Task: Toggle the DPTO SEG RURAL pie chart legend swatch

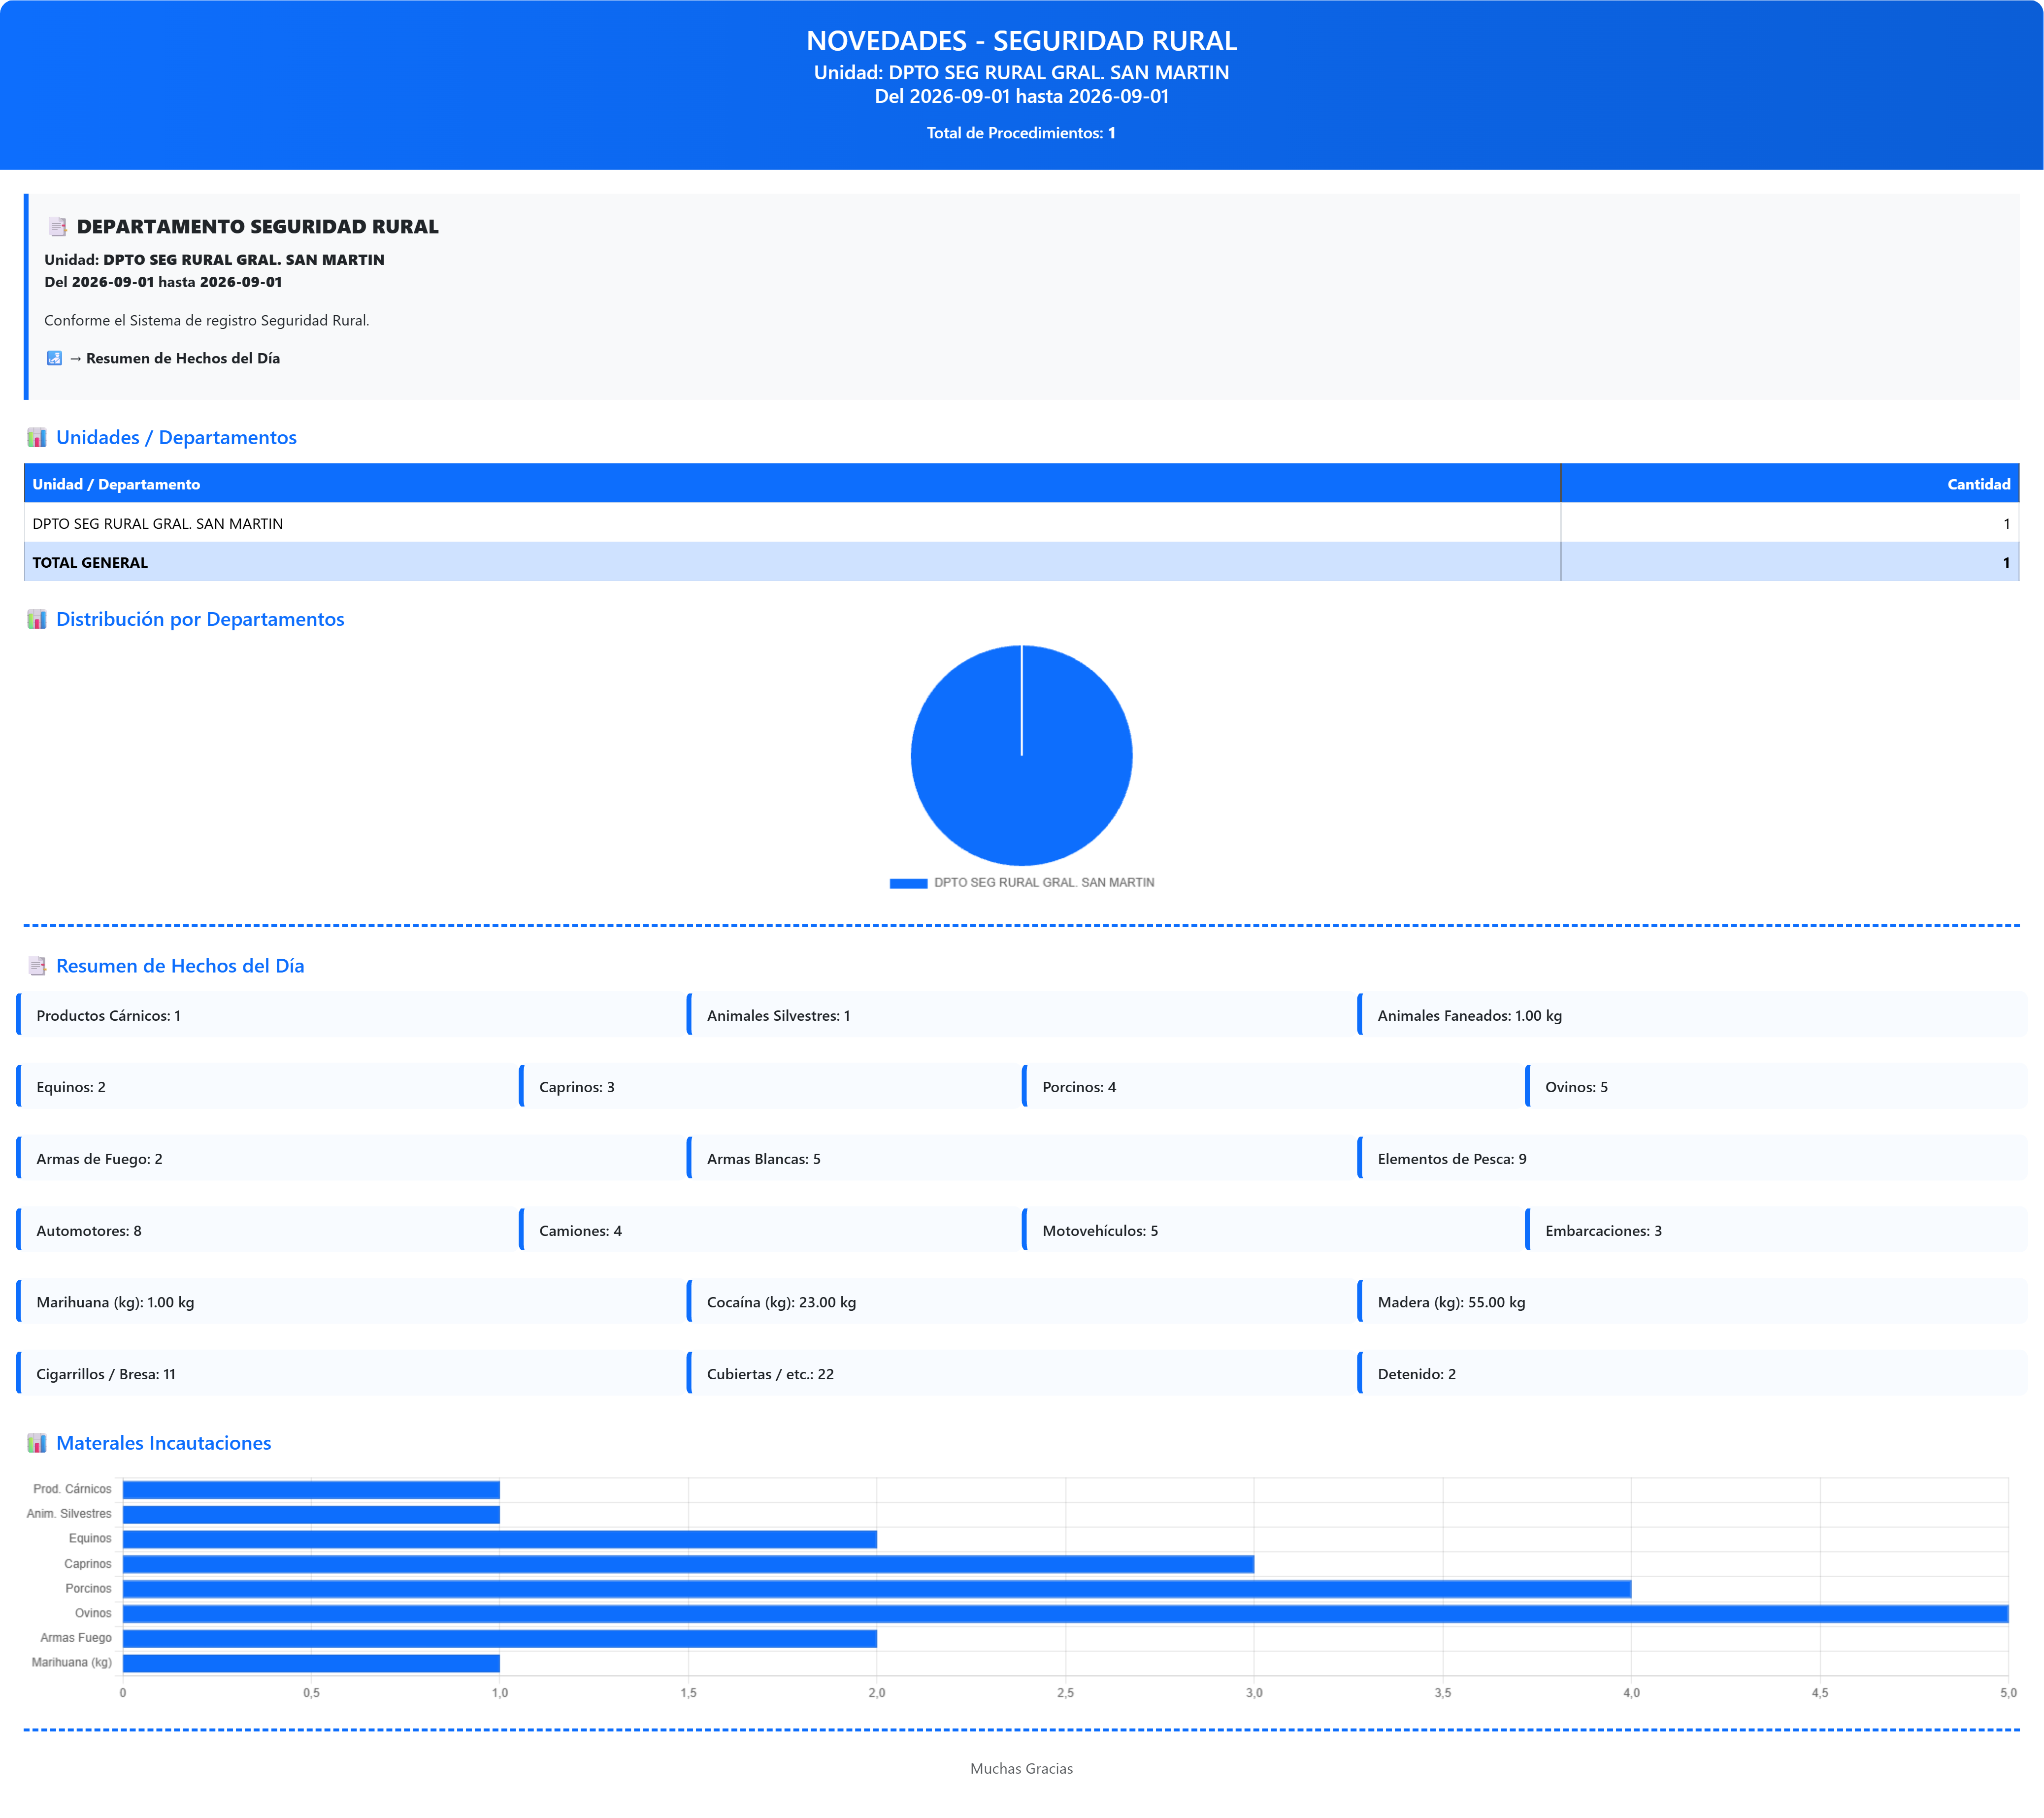Action: pyautogui.click(x=908, y=883)
